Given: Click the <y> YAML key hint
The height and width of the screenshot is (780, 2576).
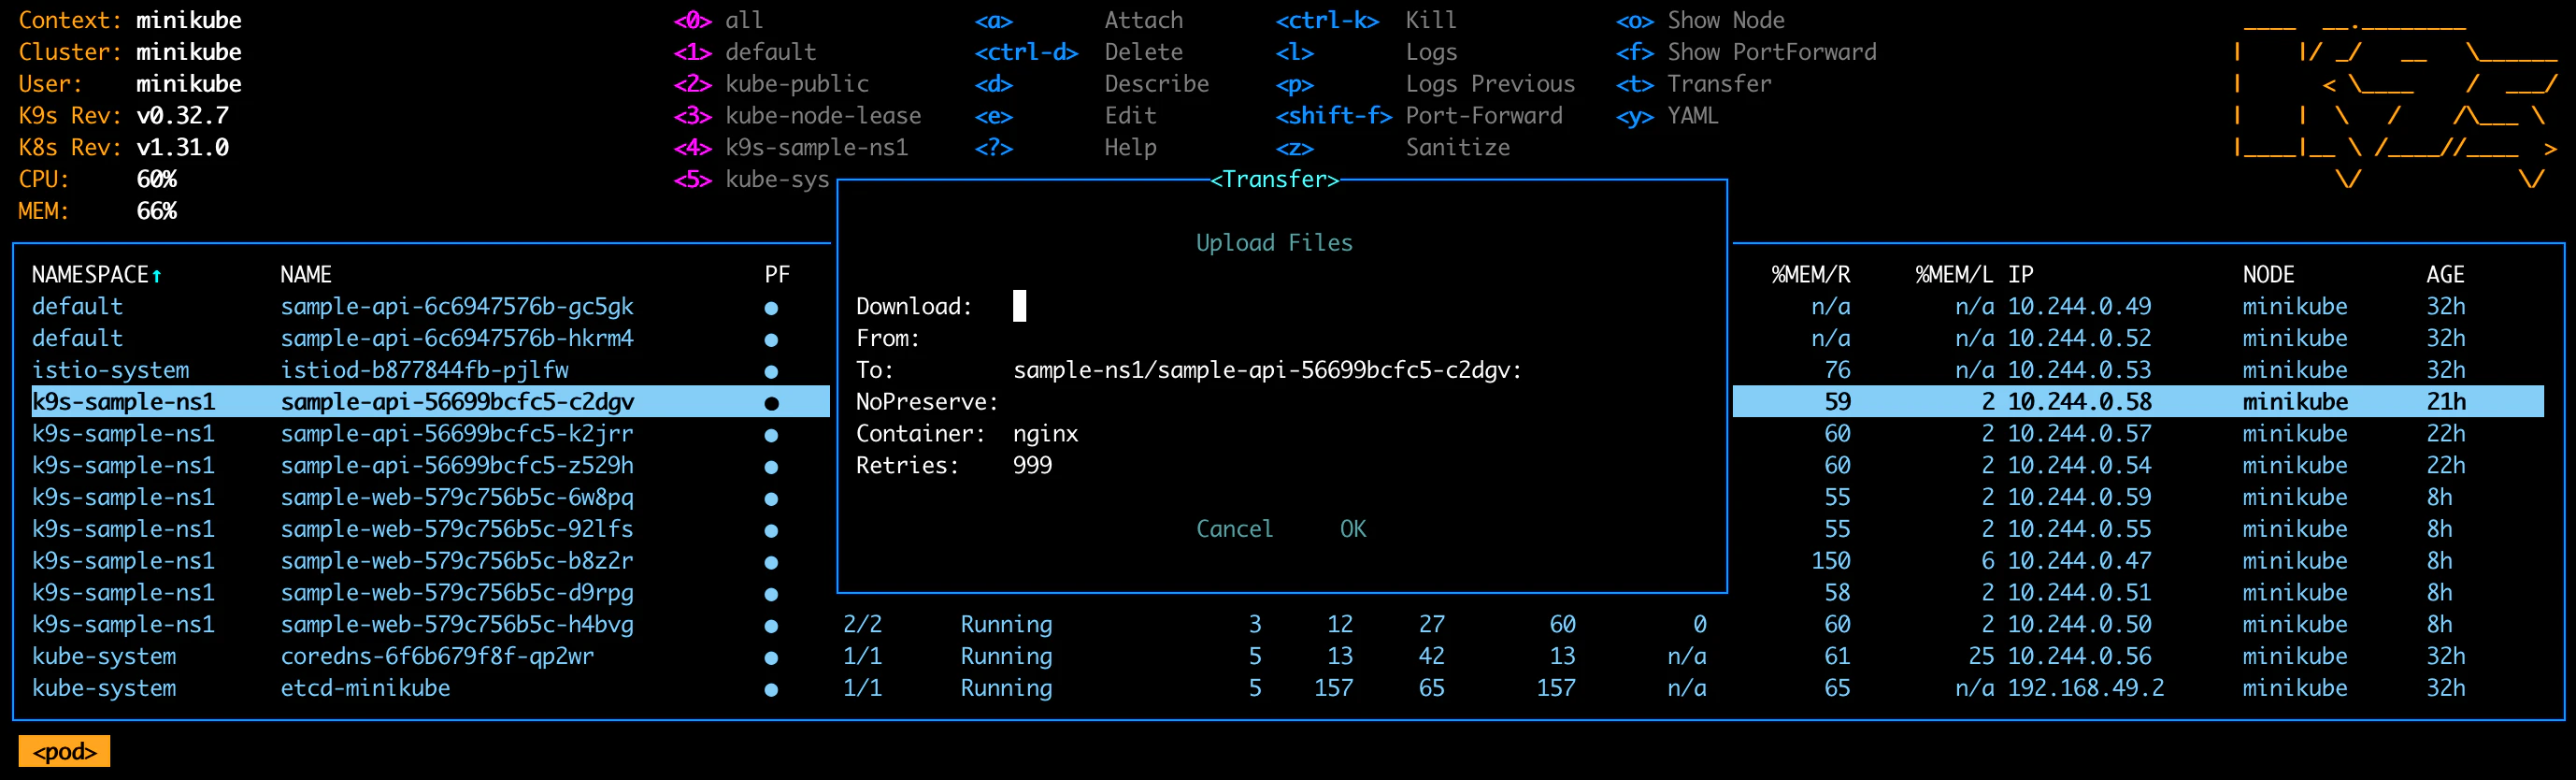Looking at the screenshot, I should 1667,116.
